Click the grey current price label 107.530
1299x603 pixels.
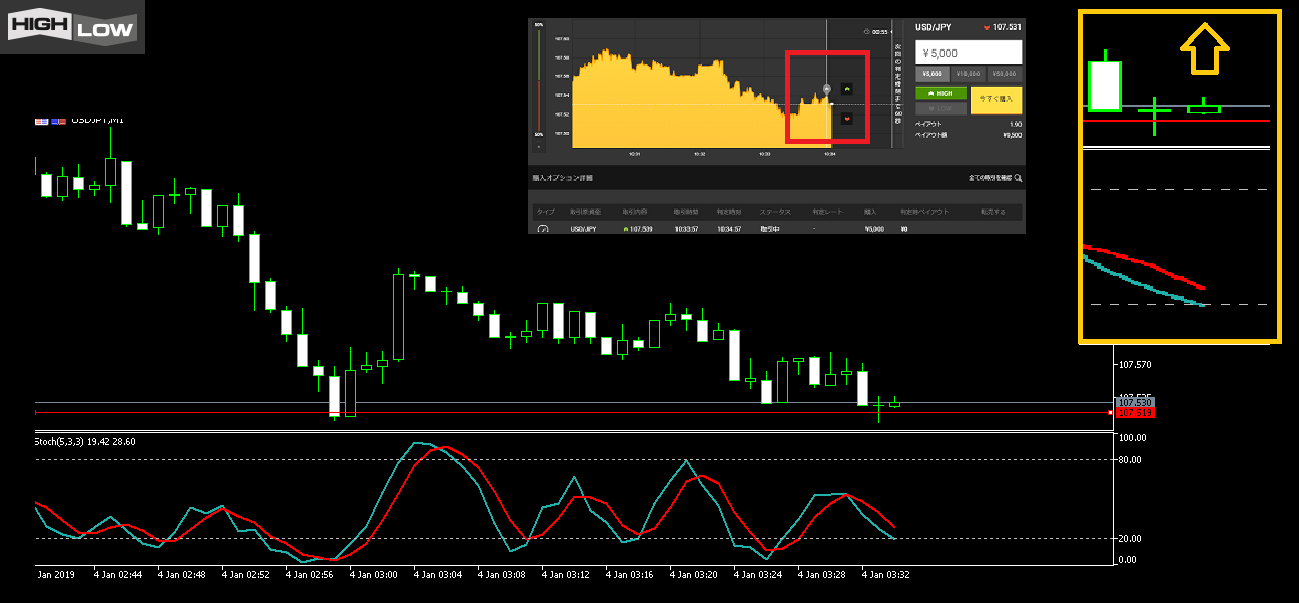click(1135, 402)
